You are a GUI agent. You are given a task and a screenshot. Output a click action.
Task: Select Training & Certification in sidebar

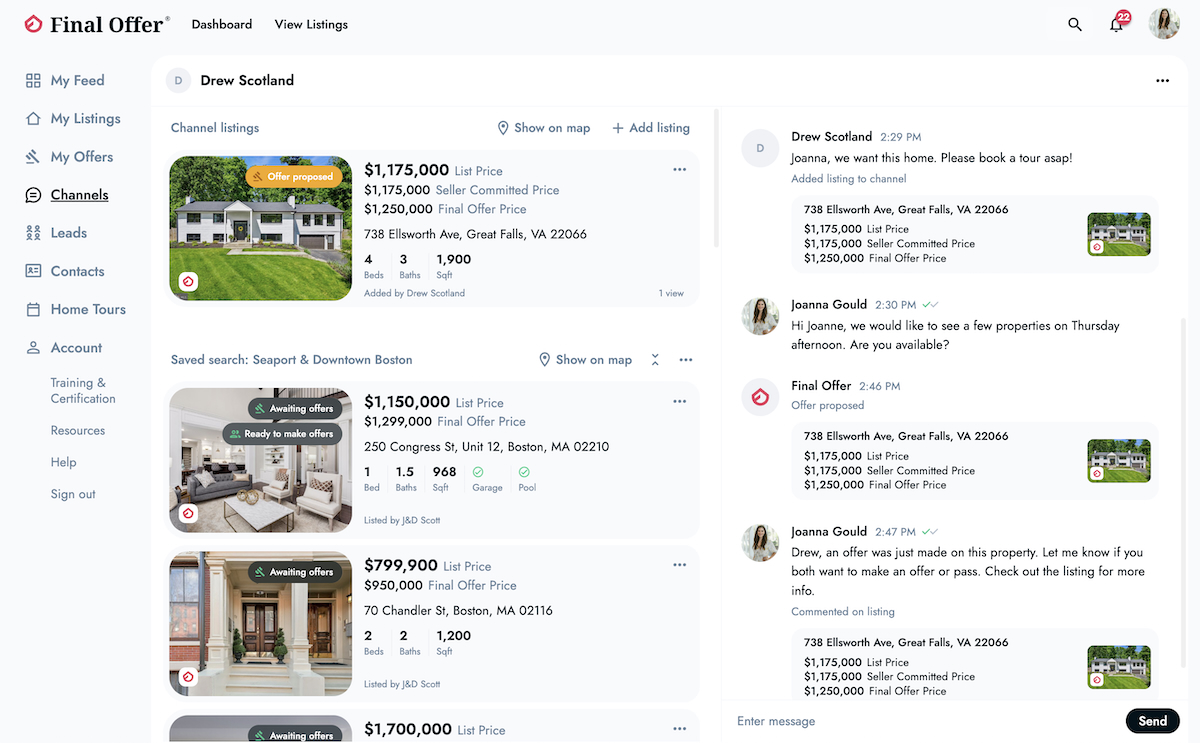click(x=83, y=390)
